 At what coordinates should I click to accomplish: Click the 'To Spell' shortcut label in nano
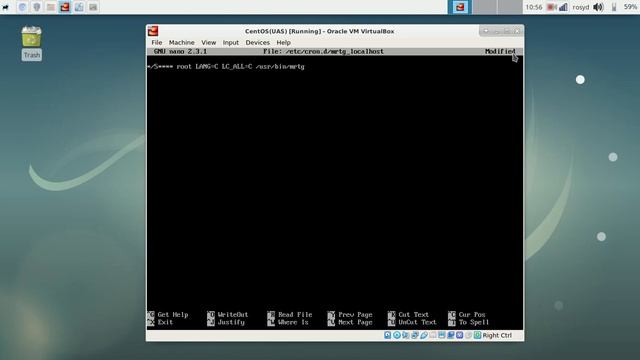[473, 322]
